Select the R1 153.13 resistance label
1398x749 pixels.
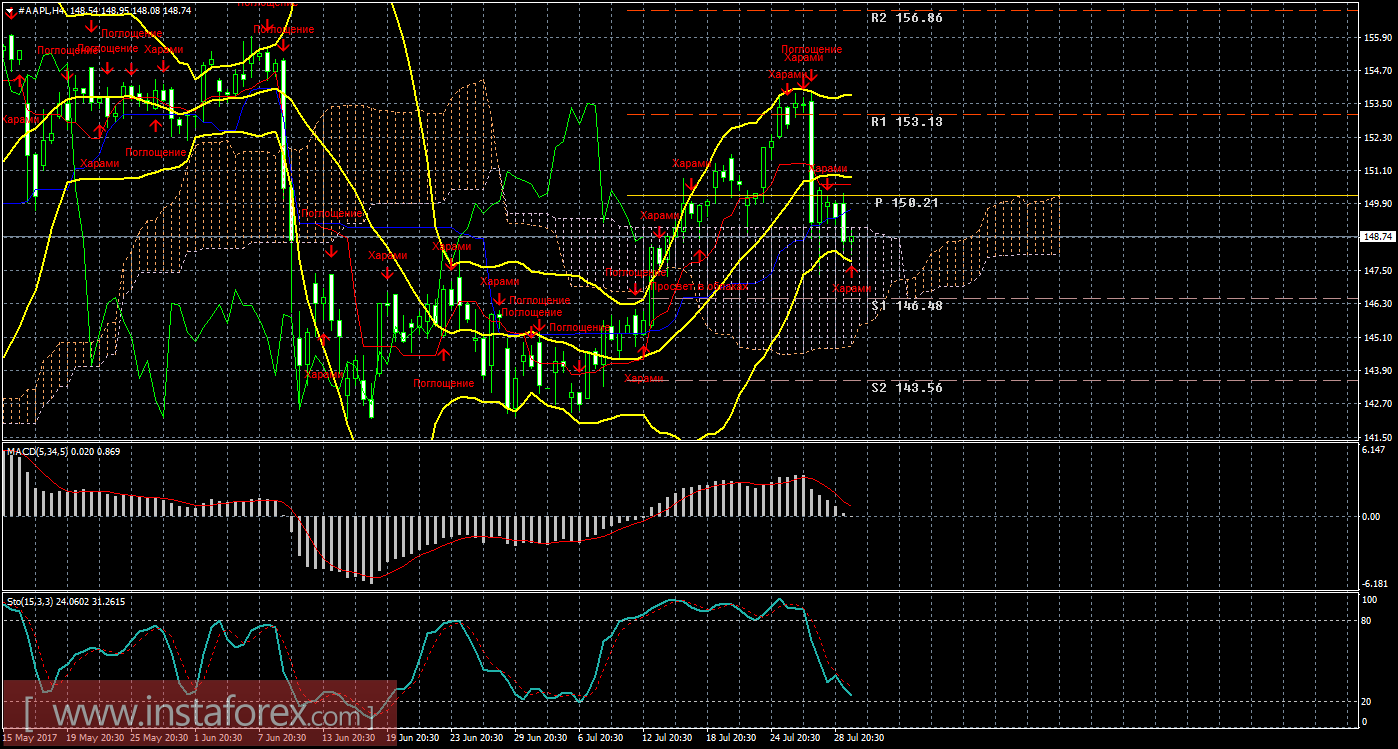[x=906, y=121]
